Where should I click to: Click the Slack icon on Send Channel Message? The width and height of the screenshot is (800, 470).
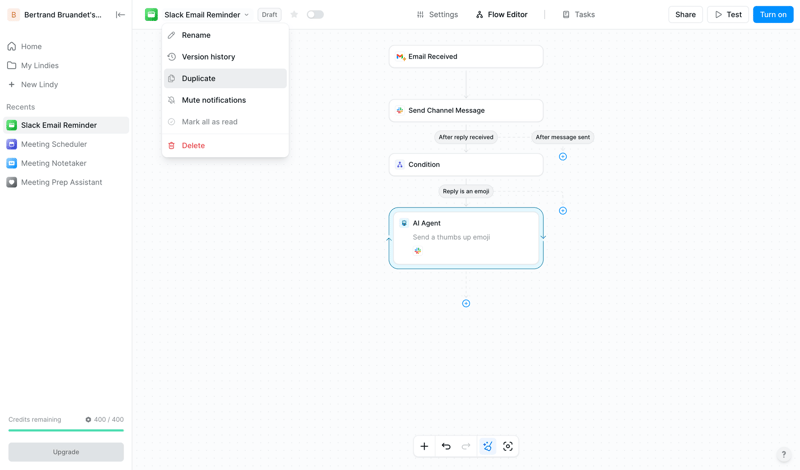pos(400,111)
